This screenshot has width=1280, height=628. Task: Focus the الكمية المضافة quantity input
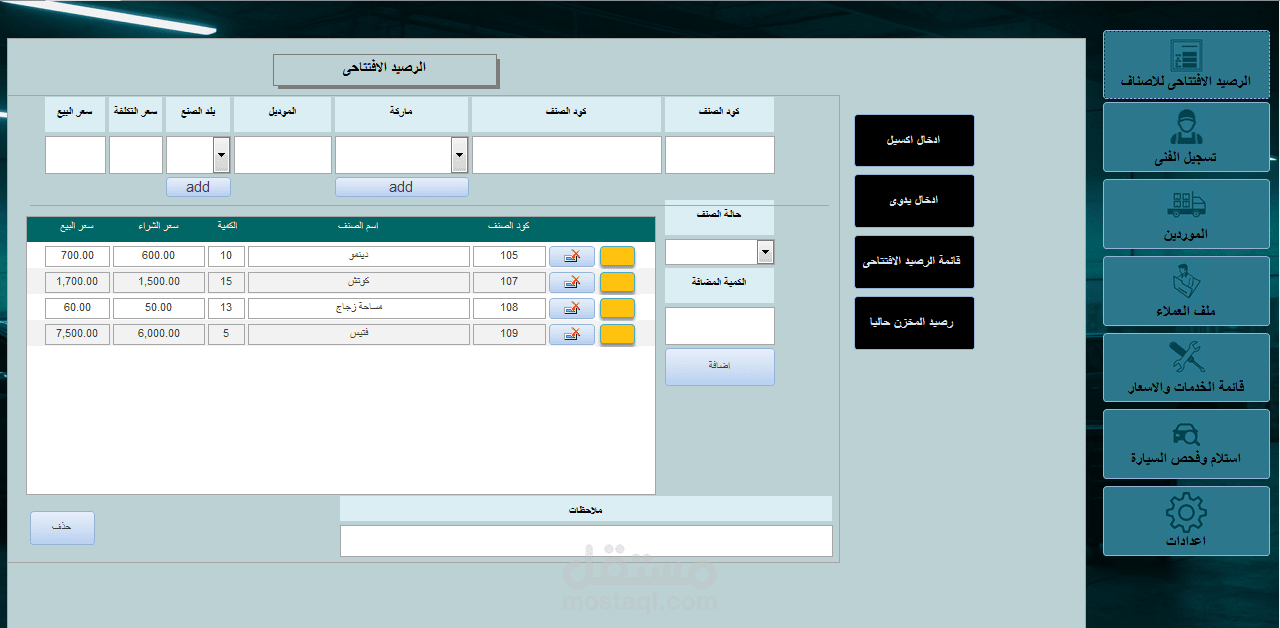point(720,326)
